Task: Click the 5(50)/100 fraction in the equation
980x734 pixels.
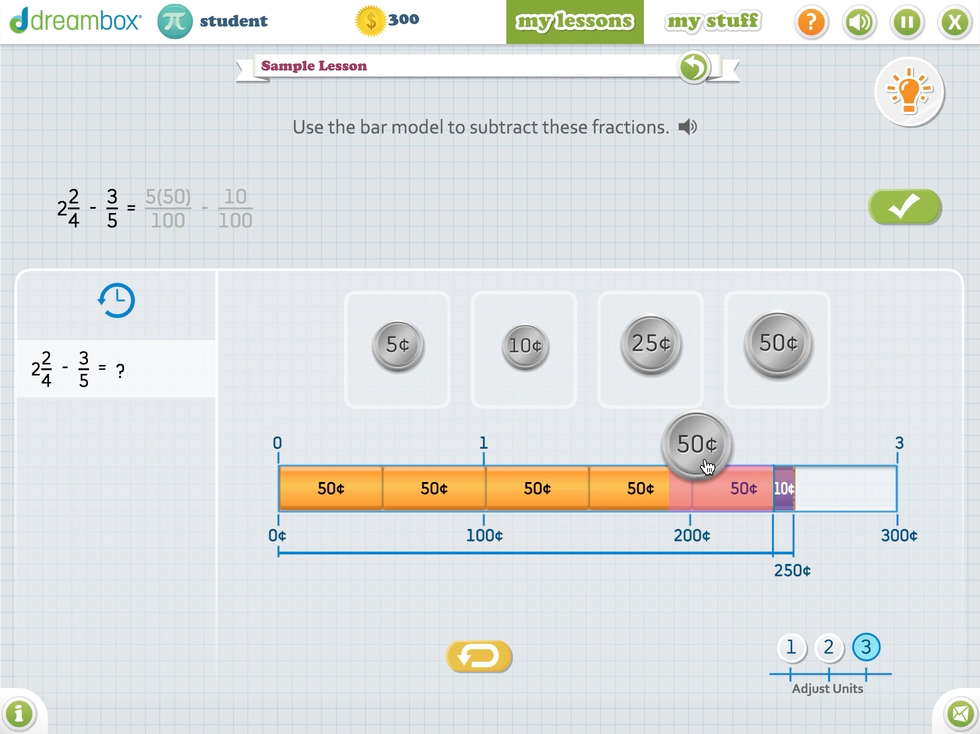Action: [x=168, y=208]
